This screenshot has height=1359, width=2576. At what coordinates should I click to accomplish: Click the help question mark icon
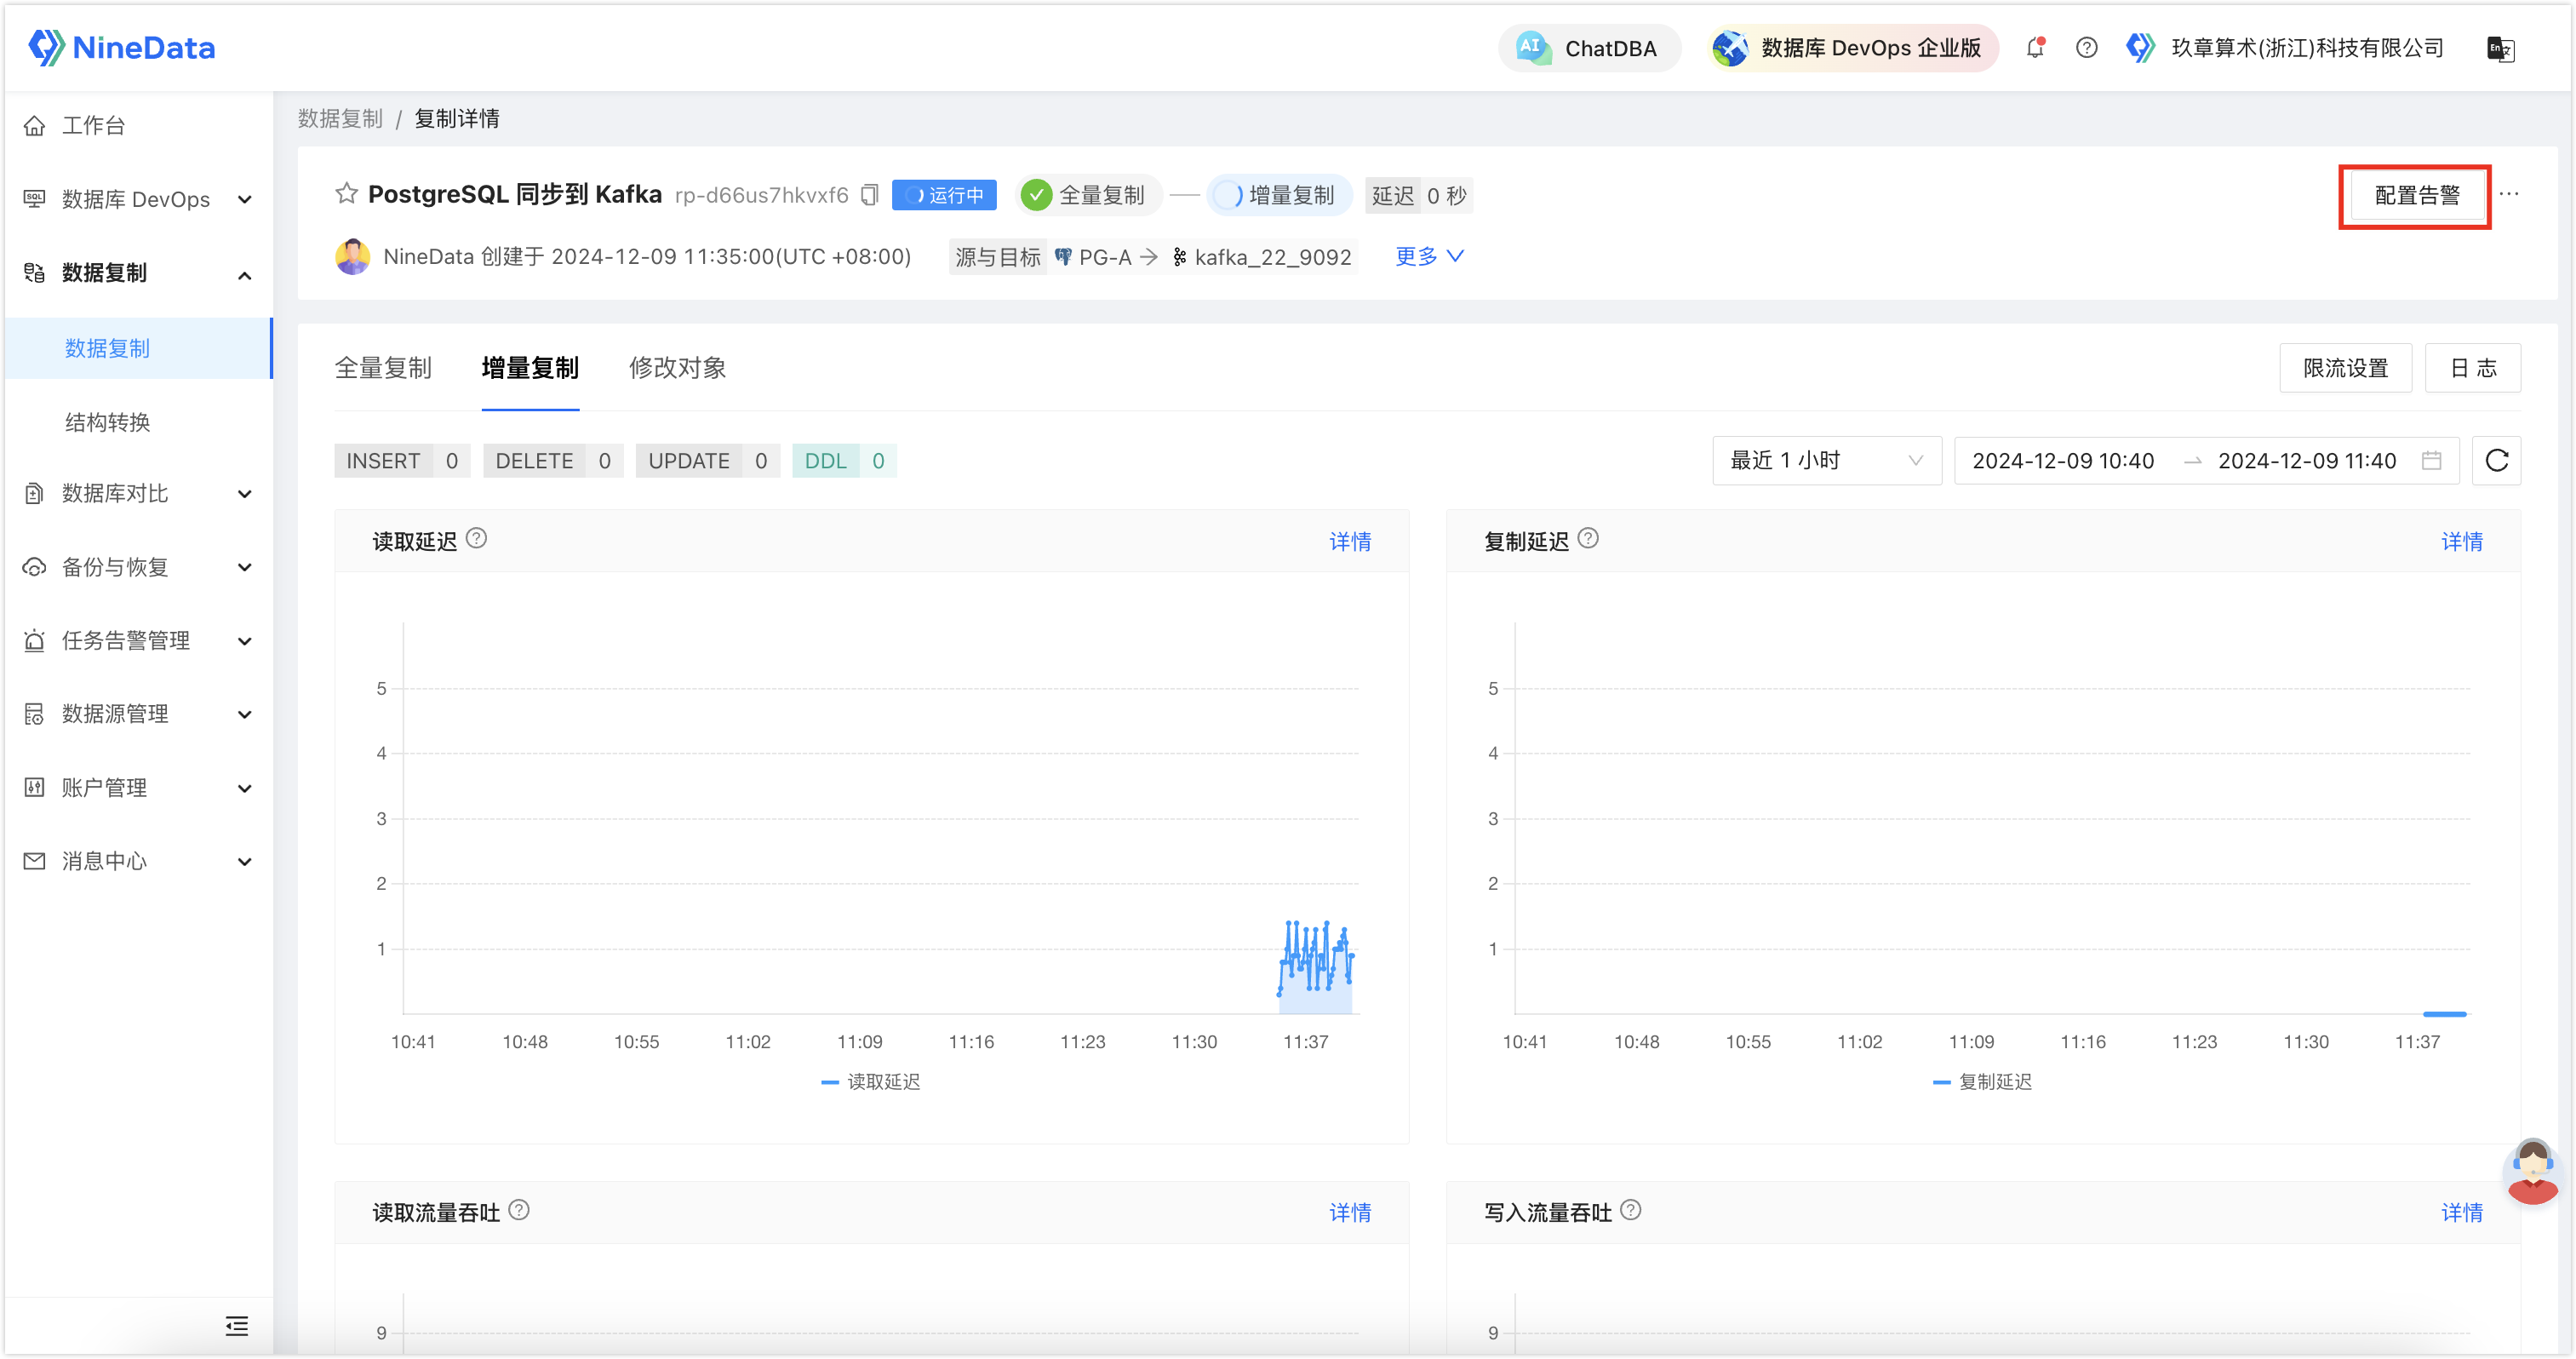(x=2086, y=47)
